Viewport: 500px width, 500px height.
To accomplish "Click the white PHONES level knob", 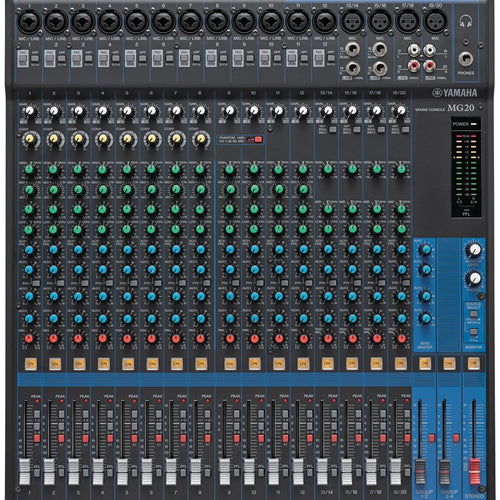I will pos(475,278).
